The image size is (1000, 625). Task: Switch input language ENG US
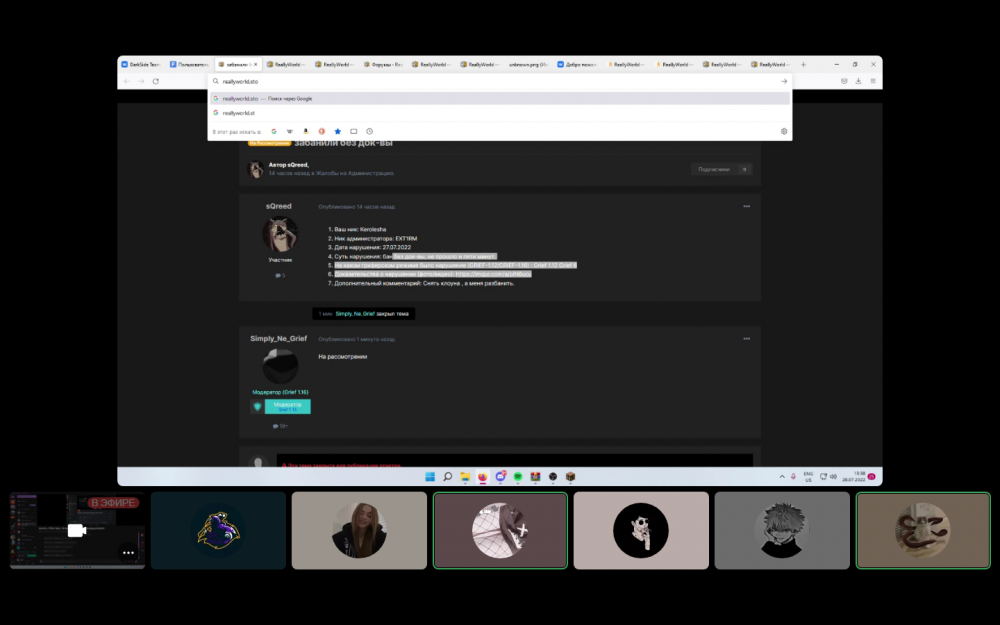pyautogui.click(x=808, y=476)
